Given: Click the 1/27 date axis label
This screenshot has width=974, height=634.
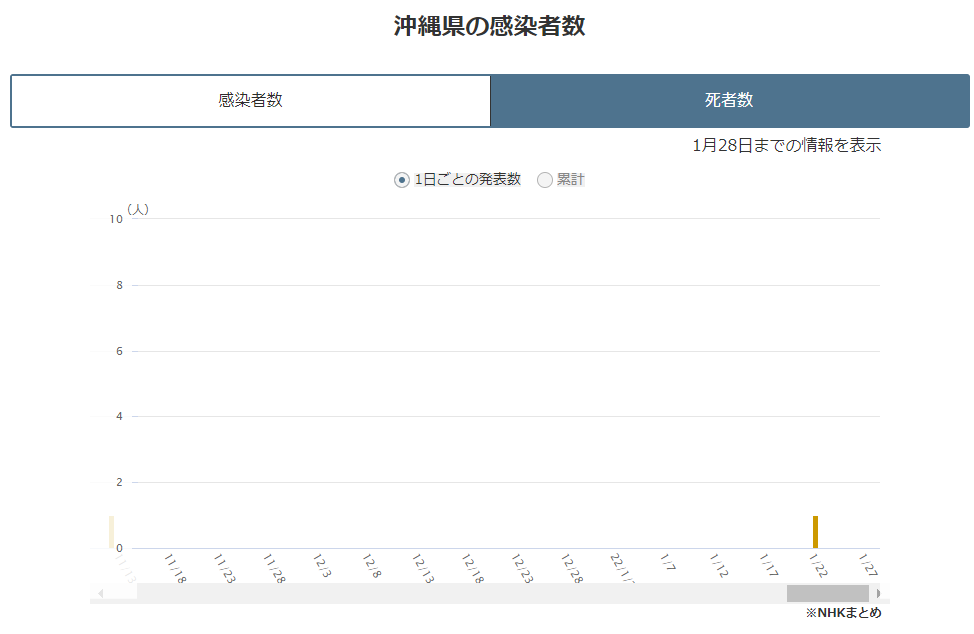Looking at the screenshot, I should point(868,566).
